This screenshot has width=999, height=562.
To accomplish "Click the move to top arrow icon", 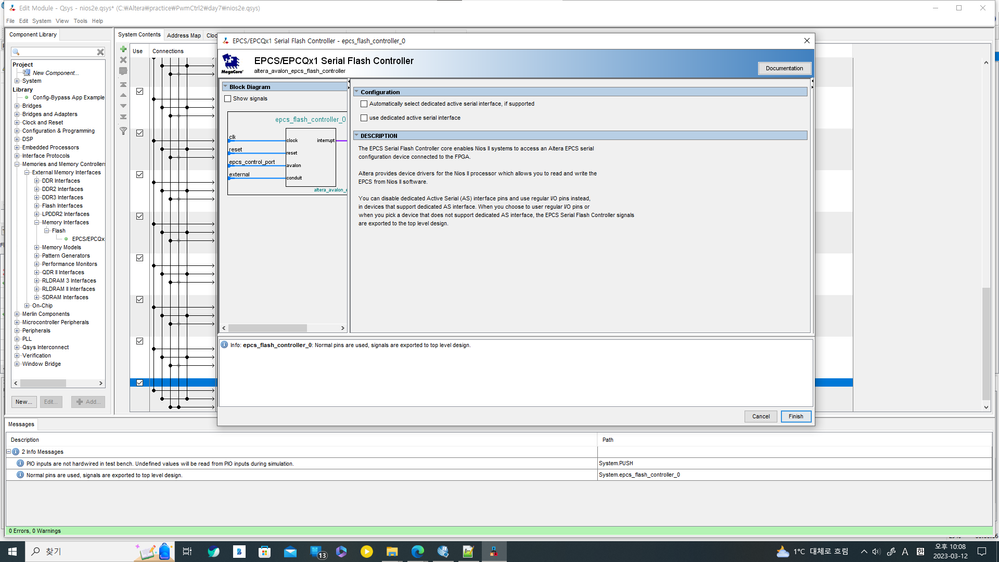I will 123,84.
